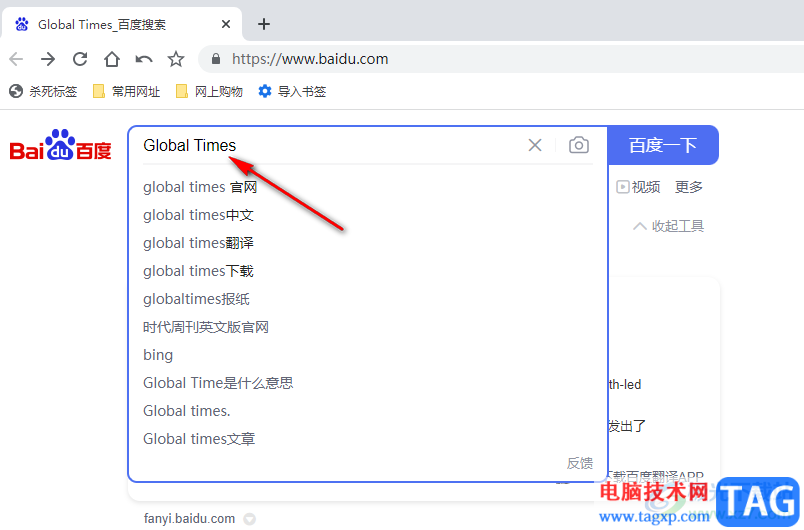Bookmark this page with the star icon

click(176, 59)
